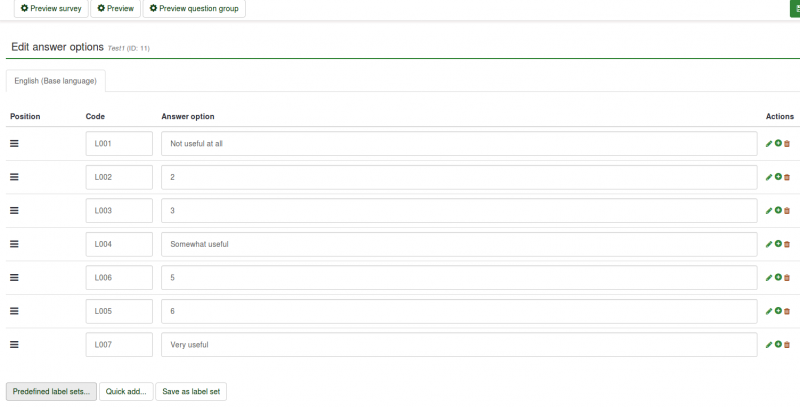
Task: Open the Predefined label sets dialog
Action: 51,391
